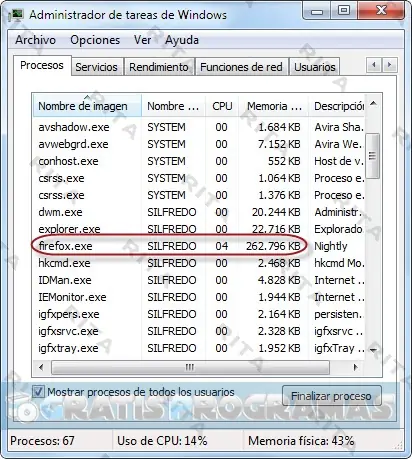Screen dimensions: 412x459
Task: Click the 262.796 KB memory value
Action: coord(273,246)
